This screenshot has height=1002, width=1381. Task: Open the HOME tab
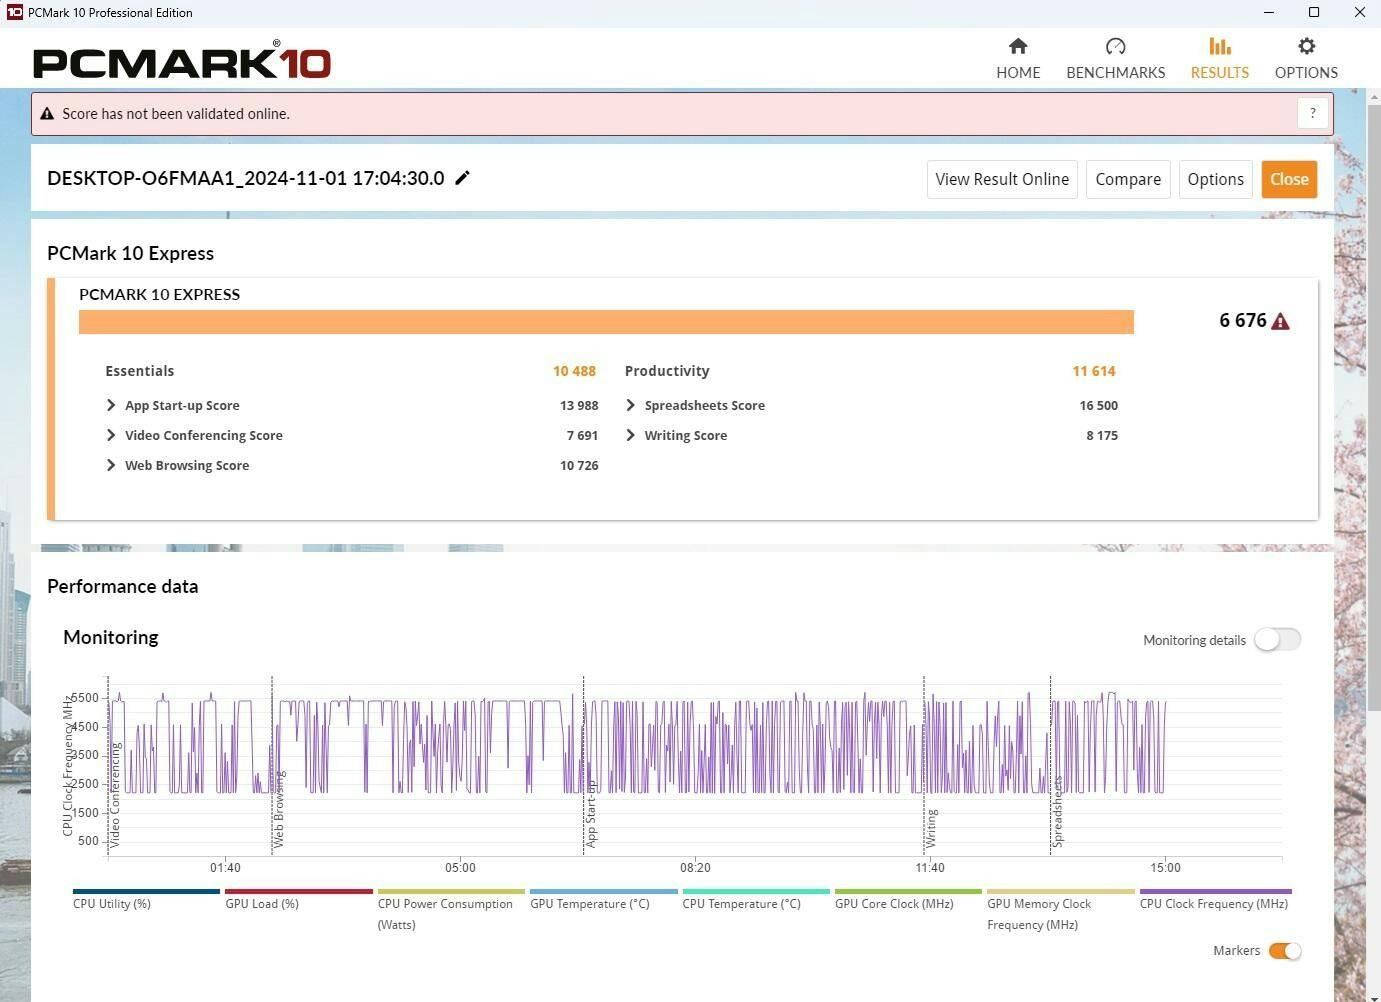(x=1018, y=58)
